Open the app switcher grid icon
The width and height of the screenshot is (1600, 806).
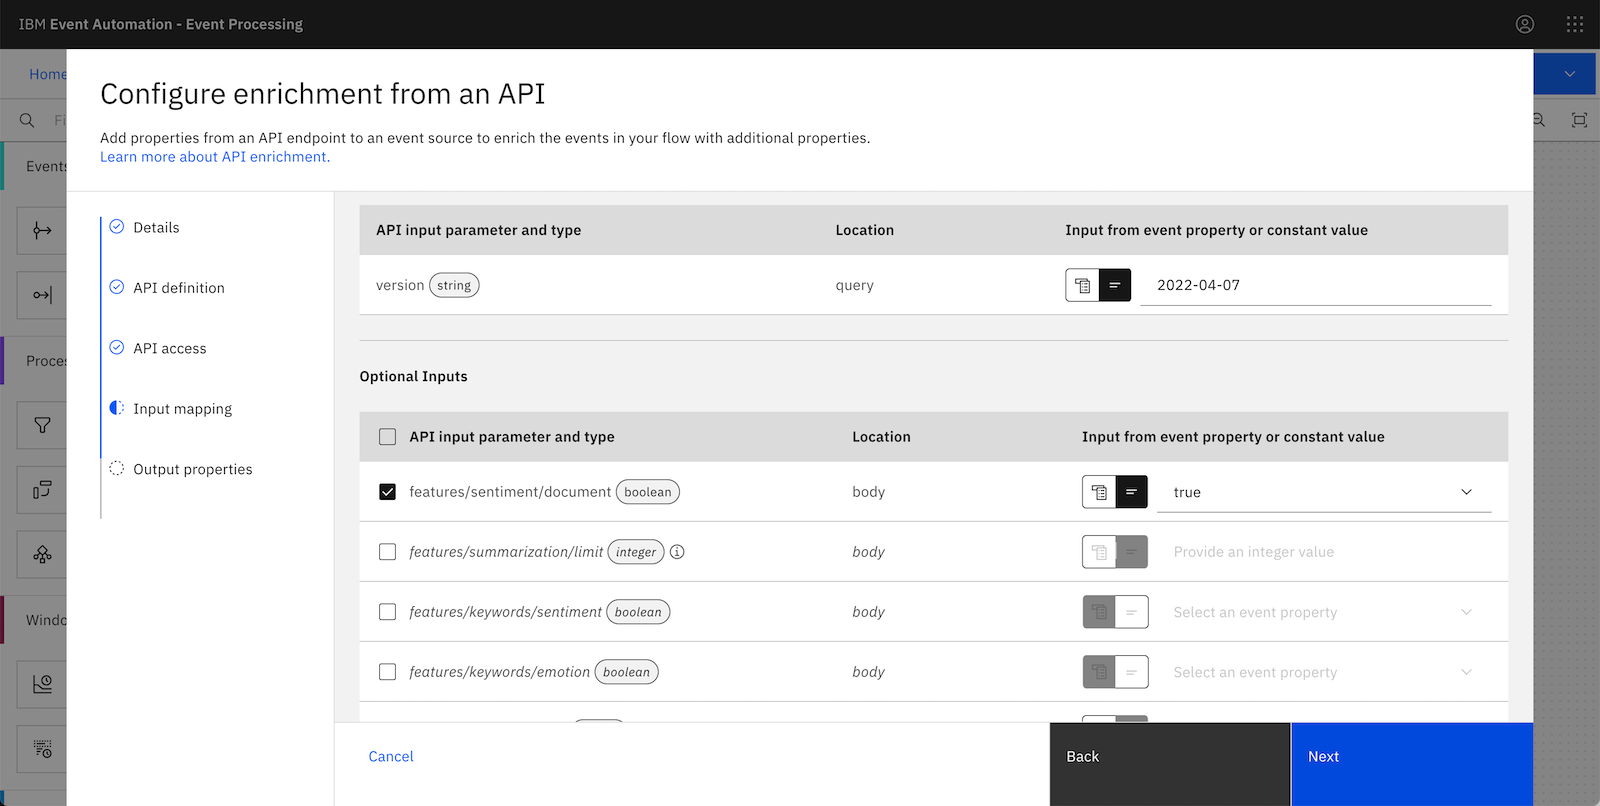(1575, 24)
